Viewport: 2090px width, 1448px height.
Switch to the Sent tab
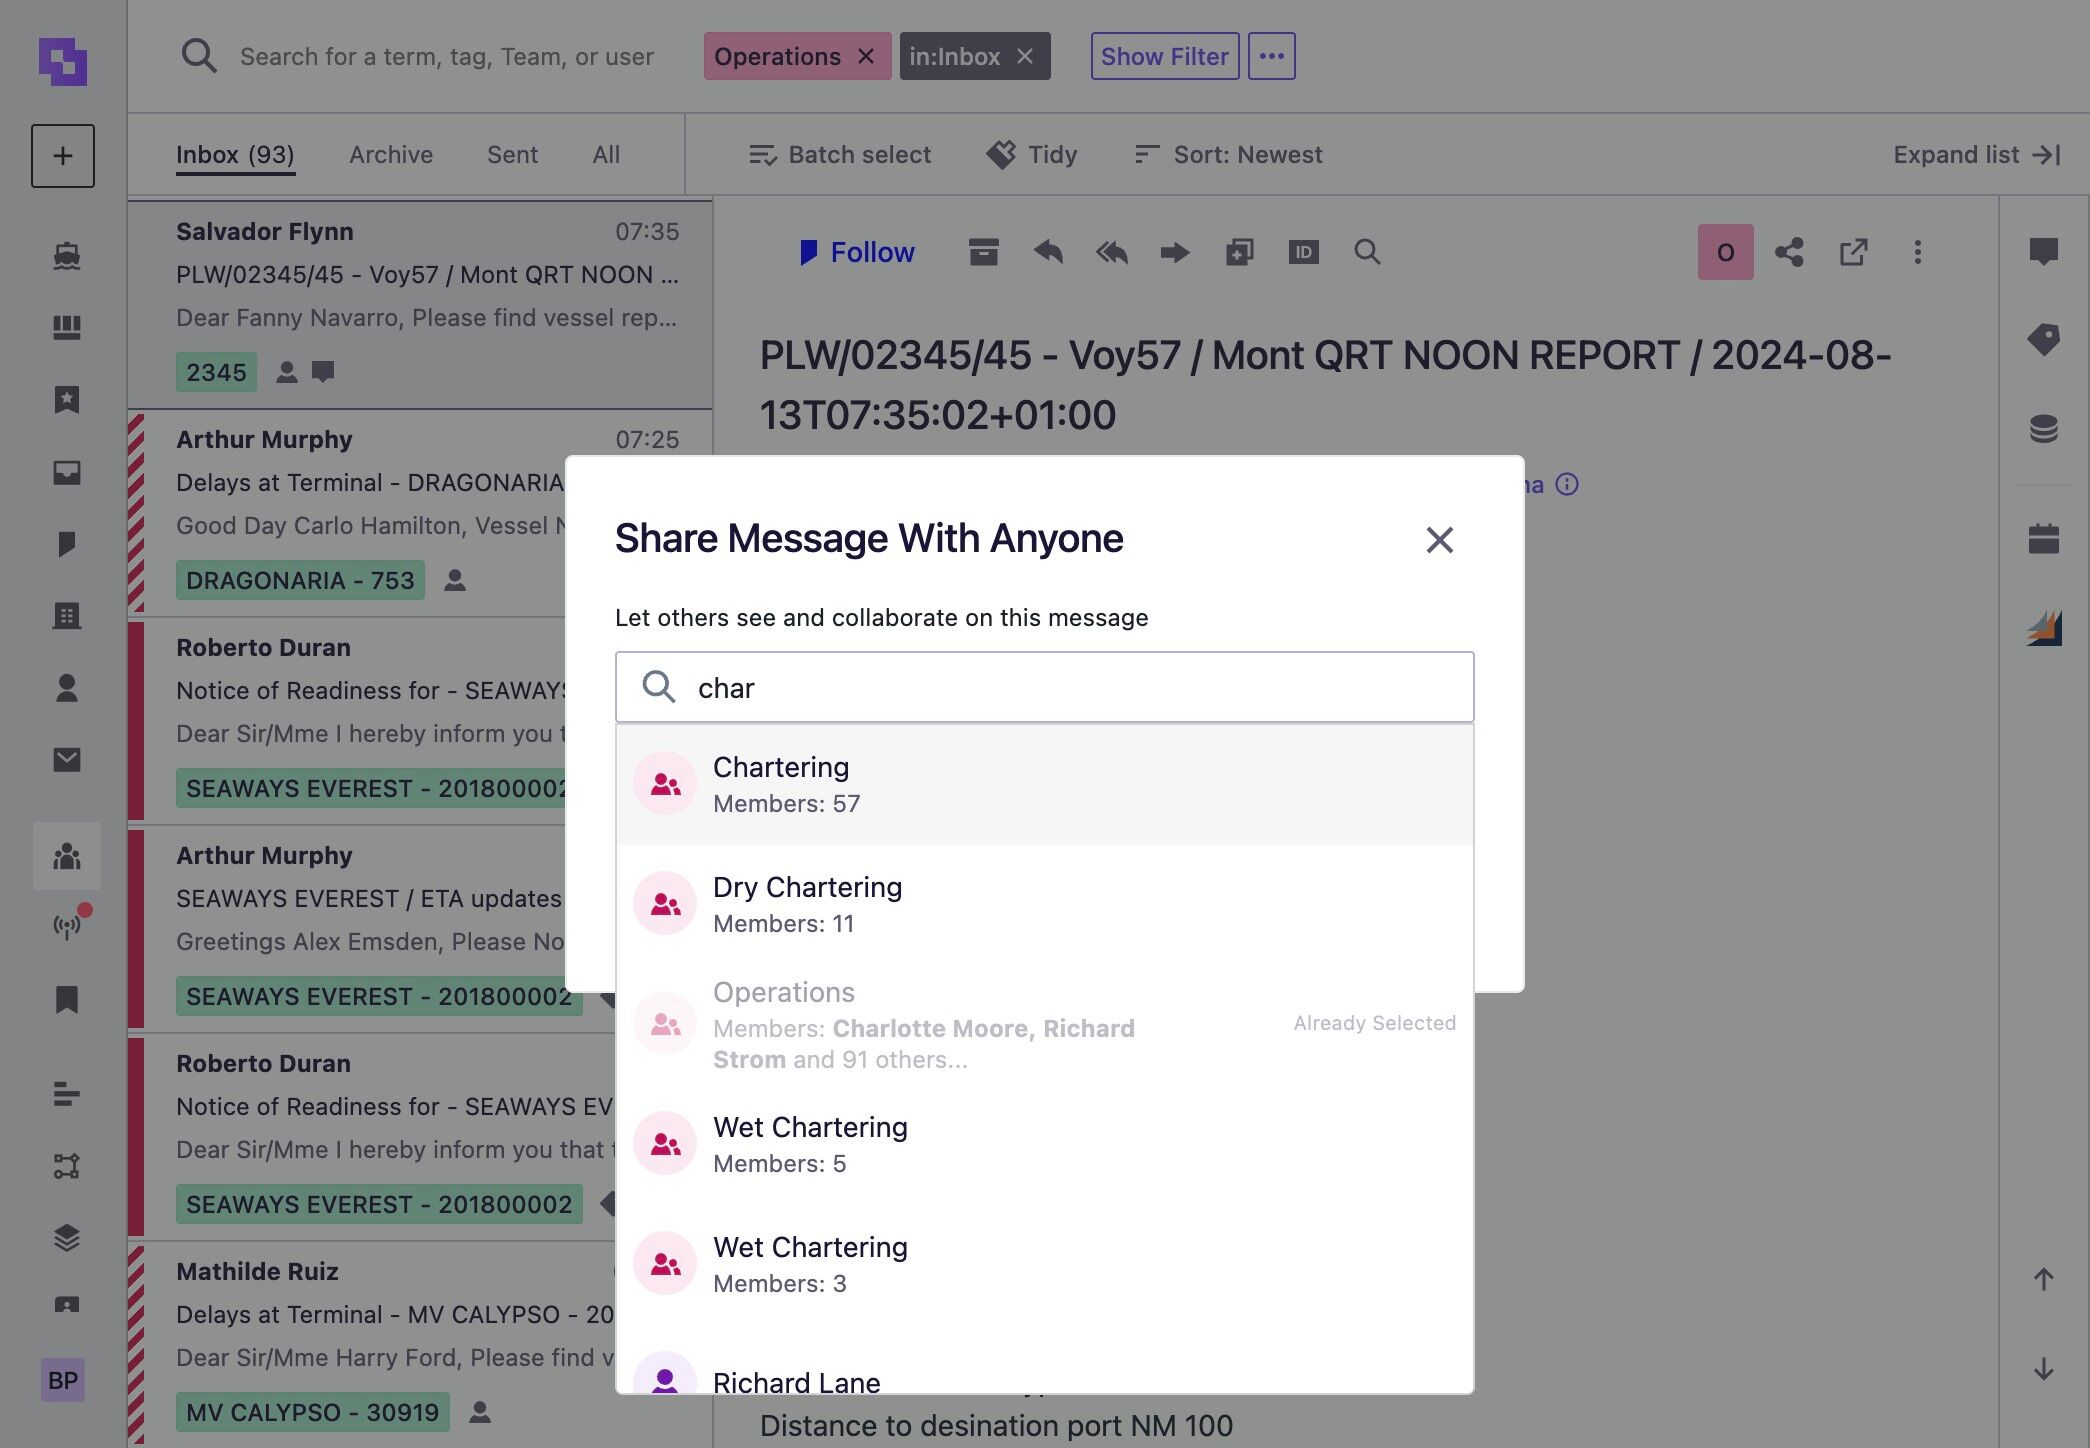pos(512,155)
